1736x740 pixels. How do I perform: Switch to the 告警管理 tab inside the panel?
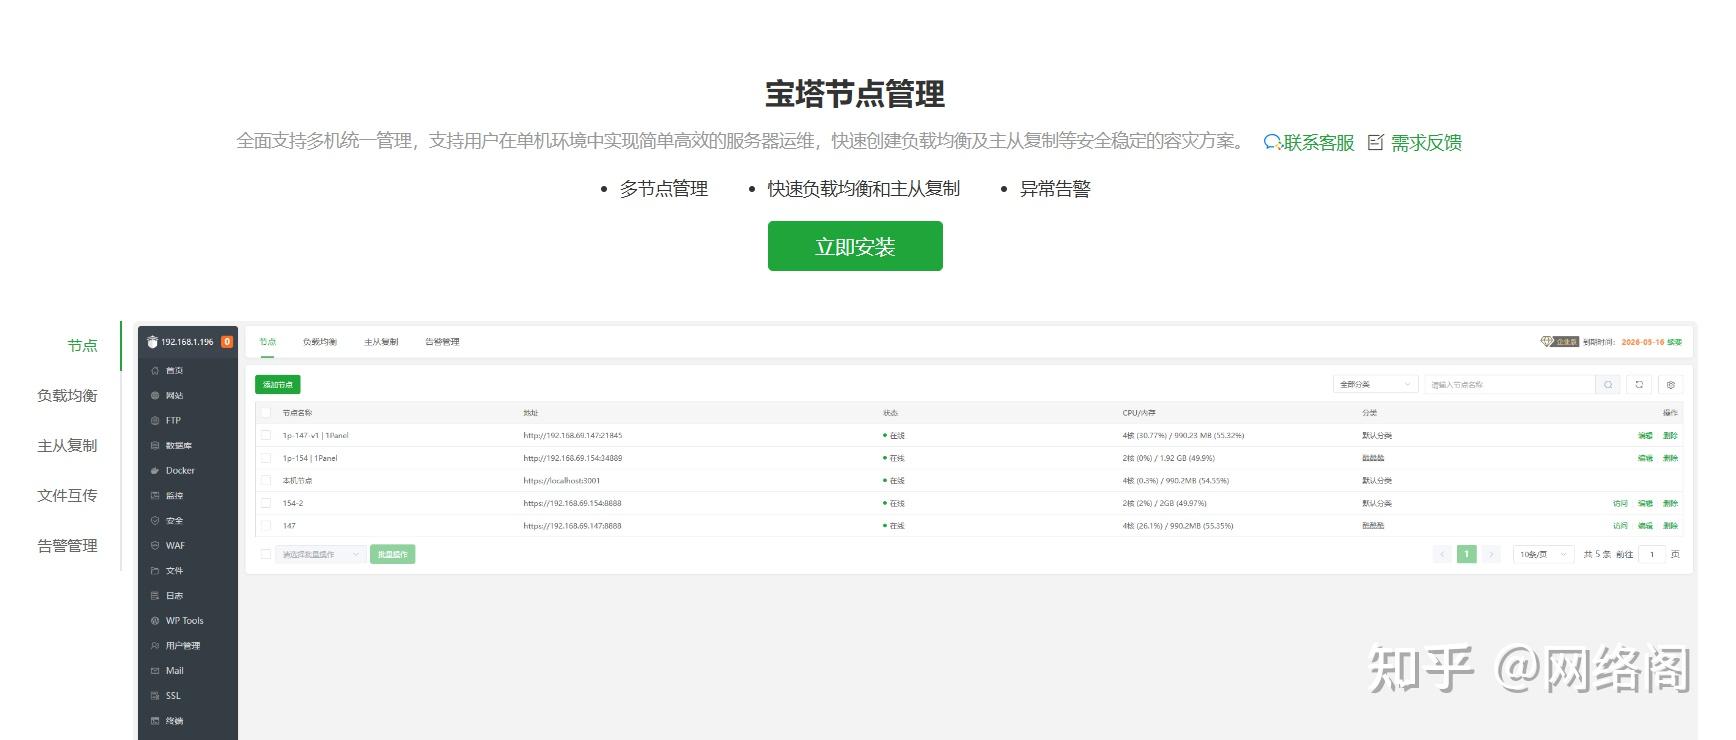[x=442, y=342]
